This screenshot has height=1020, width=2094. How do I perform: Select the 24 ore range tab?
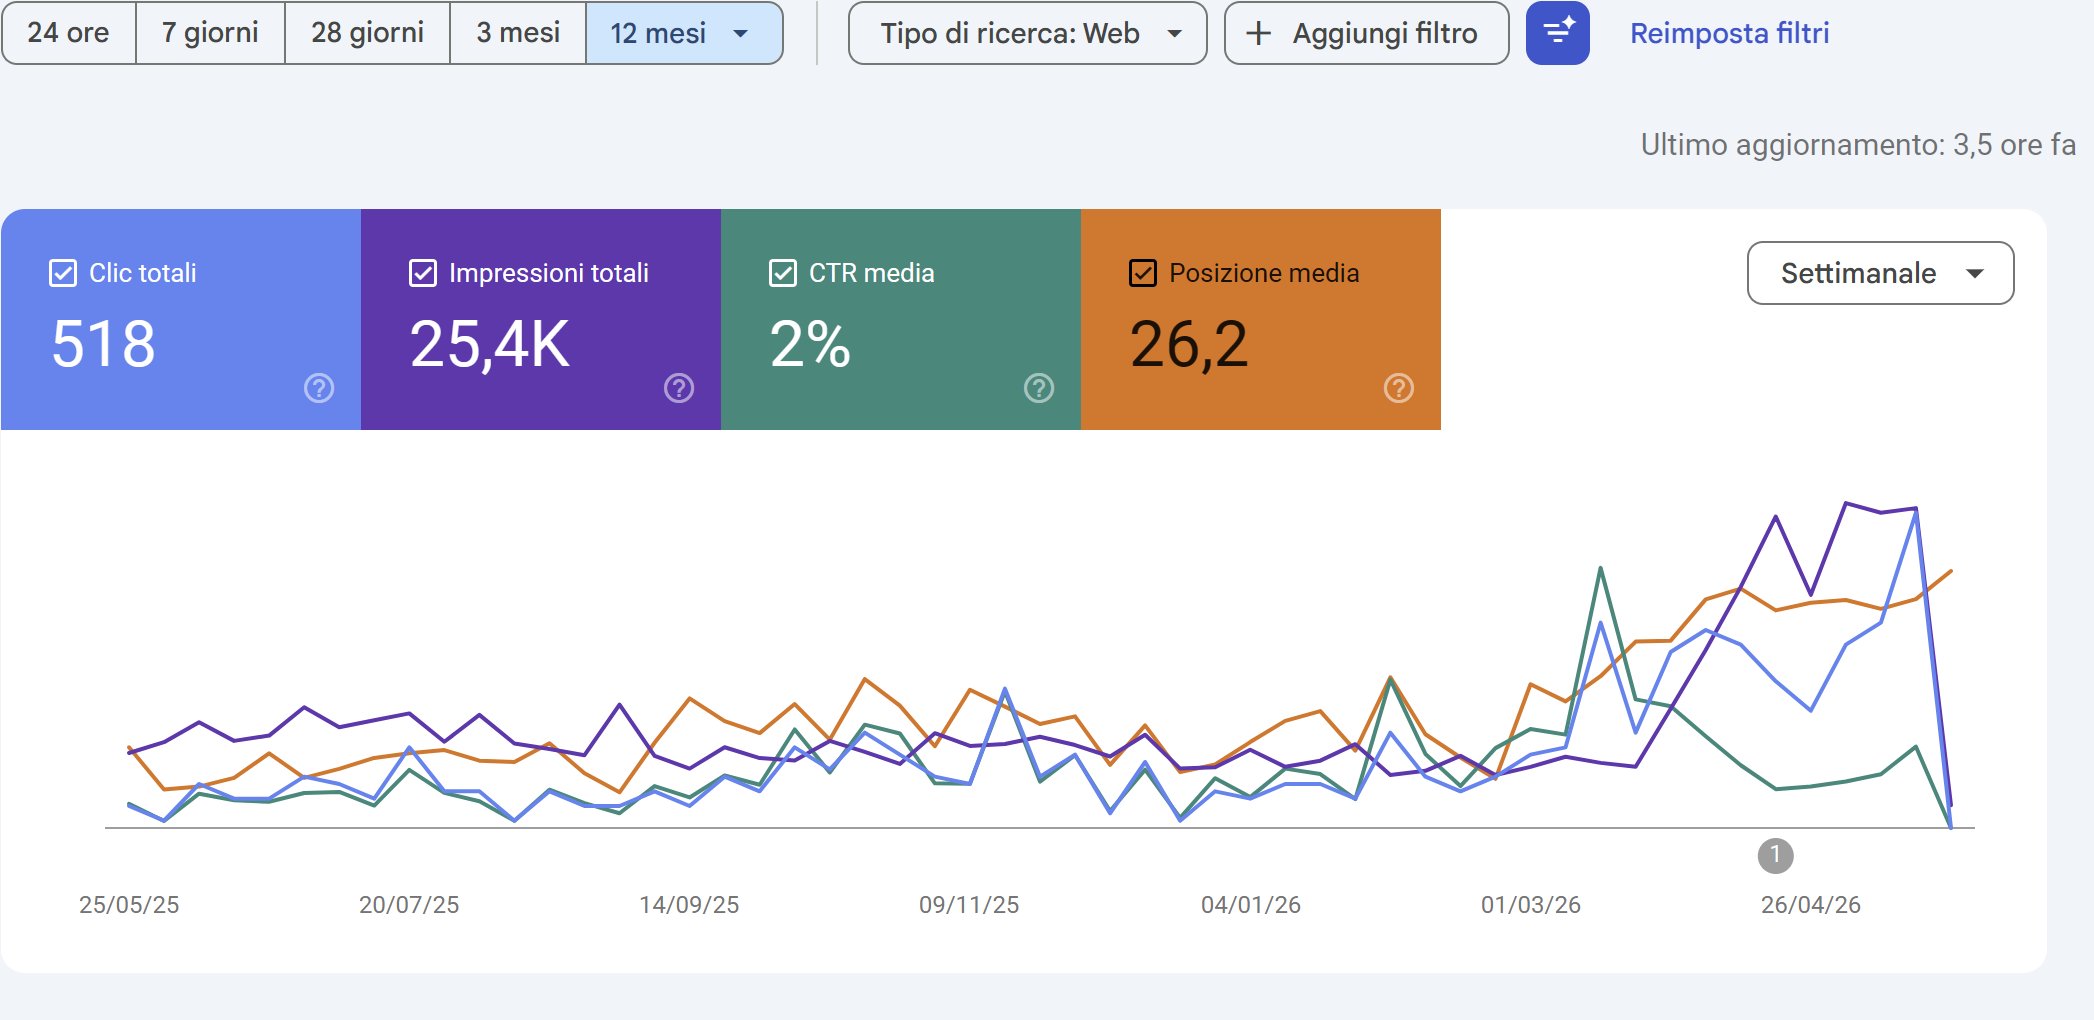coord(69,33)
